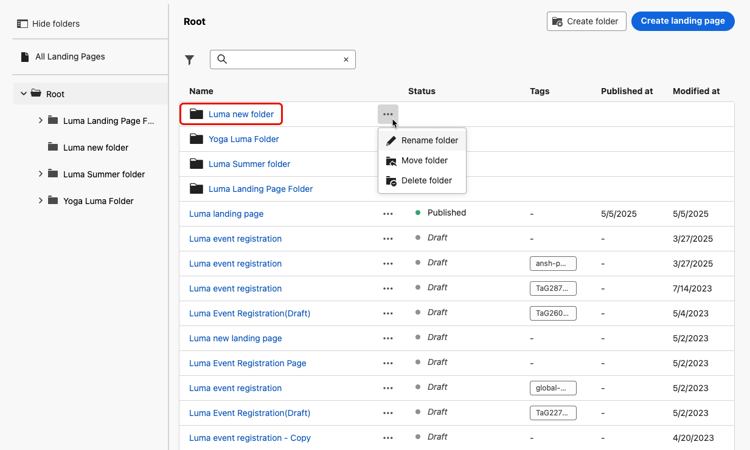Image resolution: width=750 pixels, height=450 pixels.
Task: Click the Yoga Luma Folder icon in the list
Action: (x=196, y=139)
